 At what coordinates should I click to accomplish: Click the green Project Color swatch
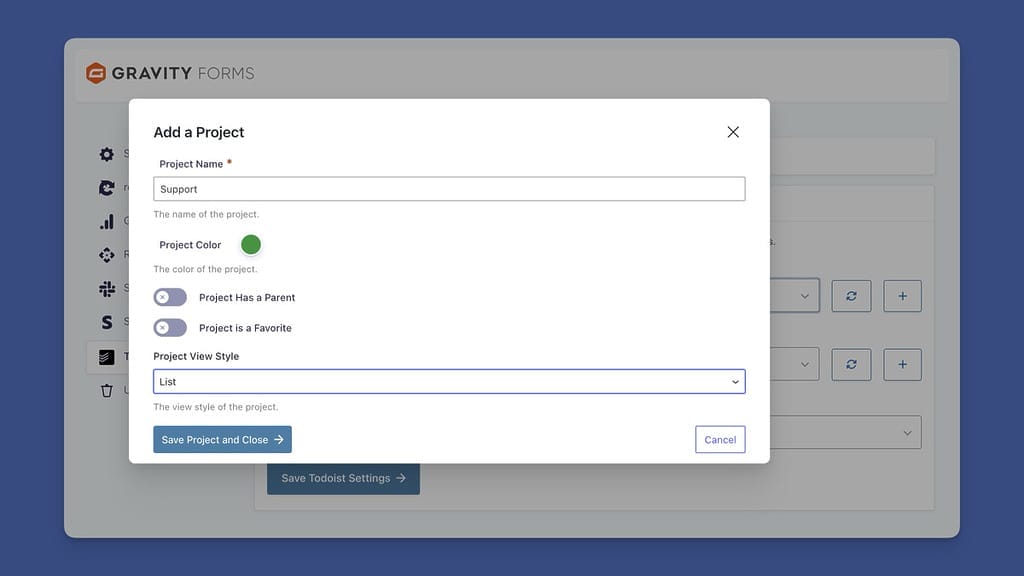[x=251, y=244]
